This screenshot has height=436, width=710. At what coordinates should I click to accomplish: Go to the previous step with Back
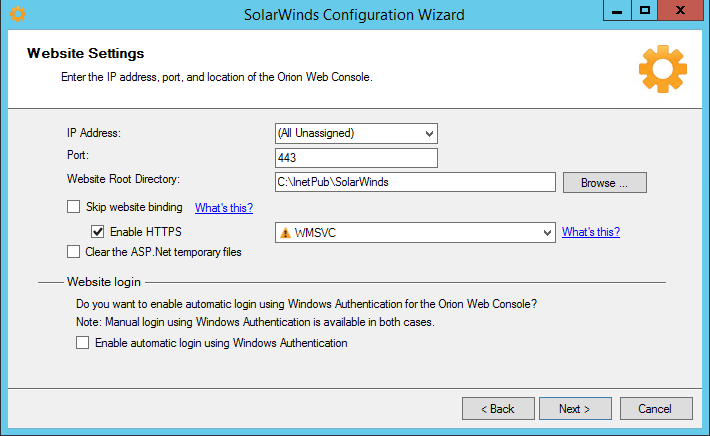tap(497, 408)
